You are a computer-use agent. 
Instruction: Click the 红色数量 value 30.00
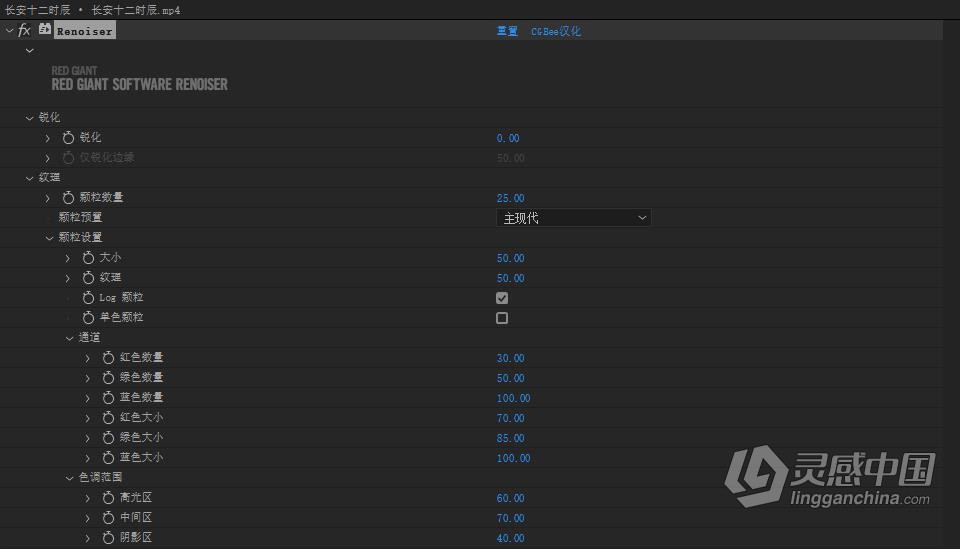tap(510, 358)
